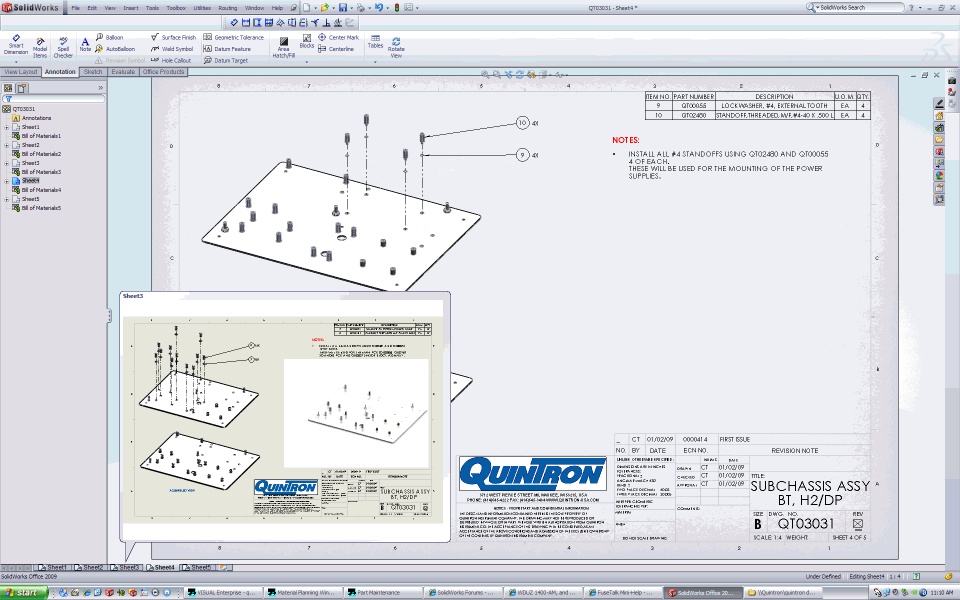This screenshot has height=600, width=960.
Task: Select the QT03031 root tree node
Action: pyautogui.click(x=19, y=109)
